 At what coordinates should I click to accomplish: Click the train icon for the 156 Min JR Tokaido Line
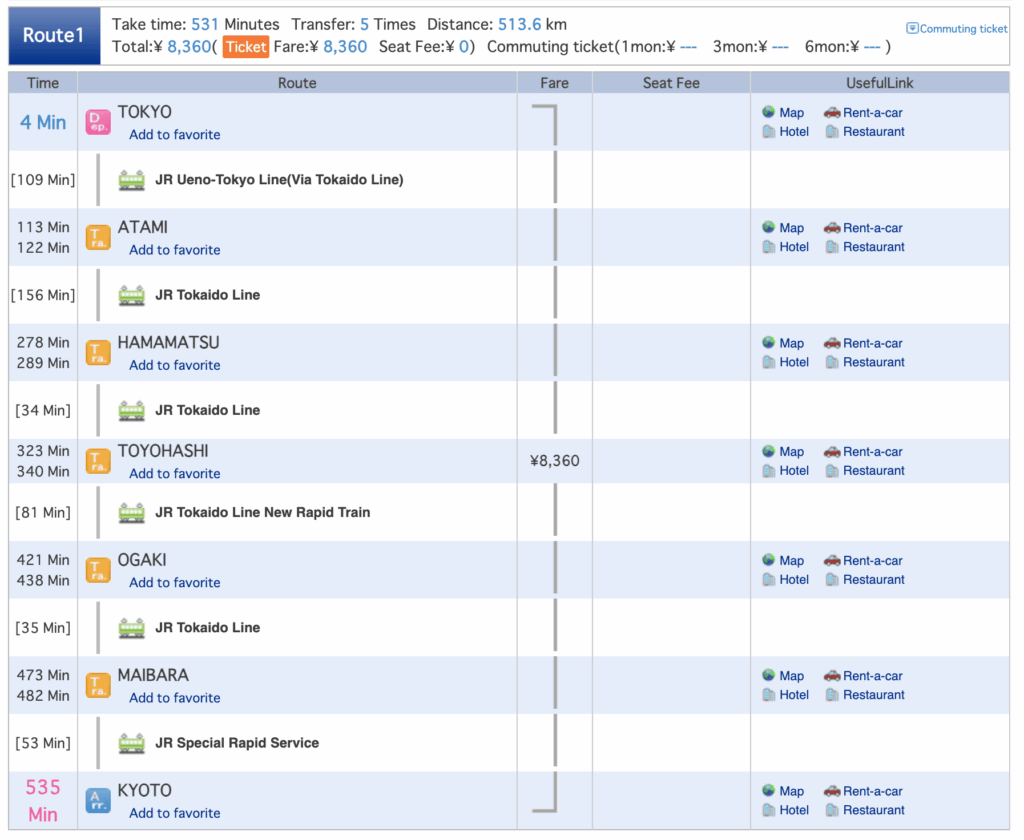pyautogui.click(x=131, y=296)
